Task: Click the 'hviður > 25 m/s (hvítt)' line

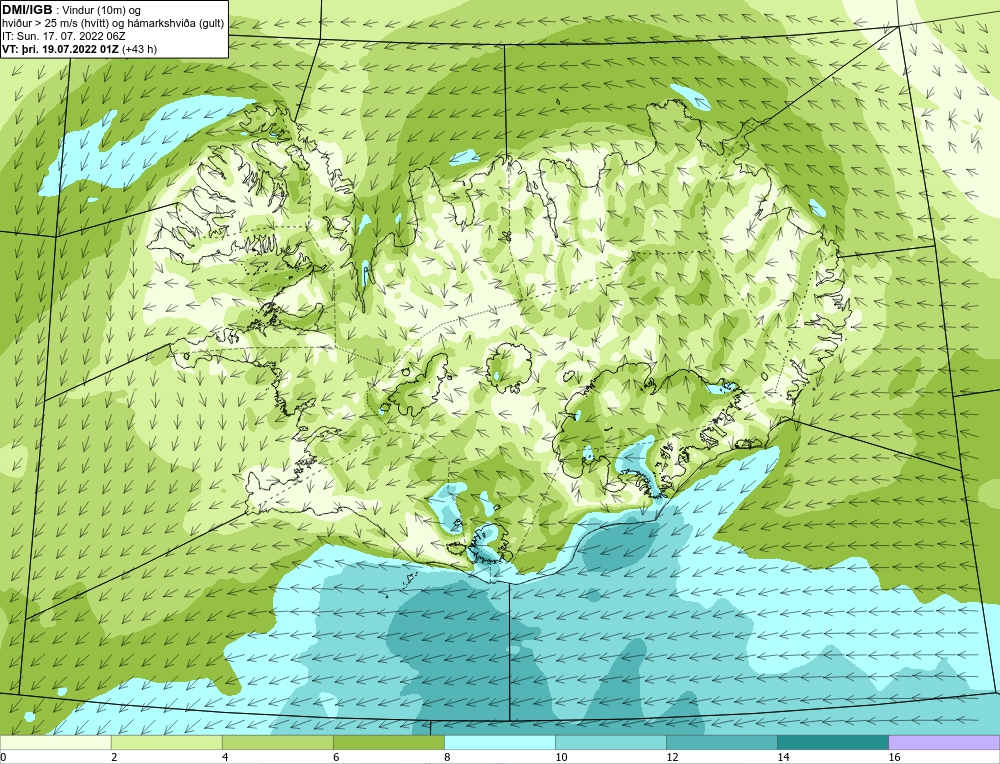Action: click(112, 24)
